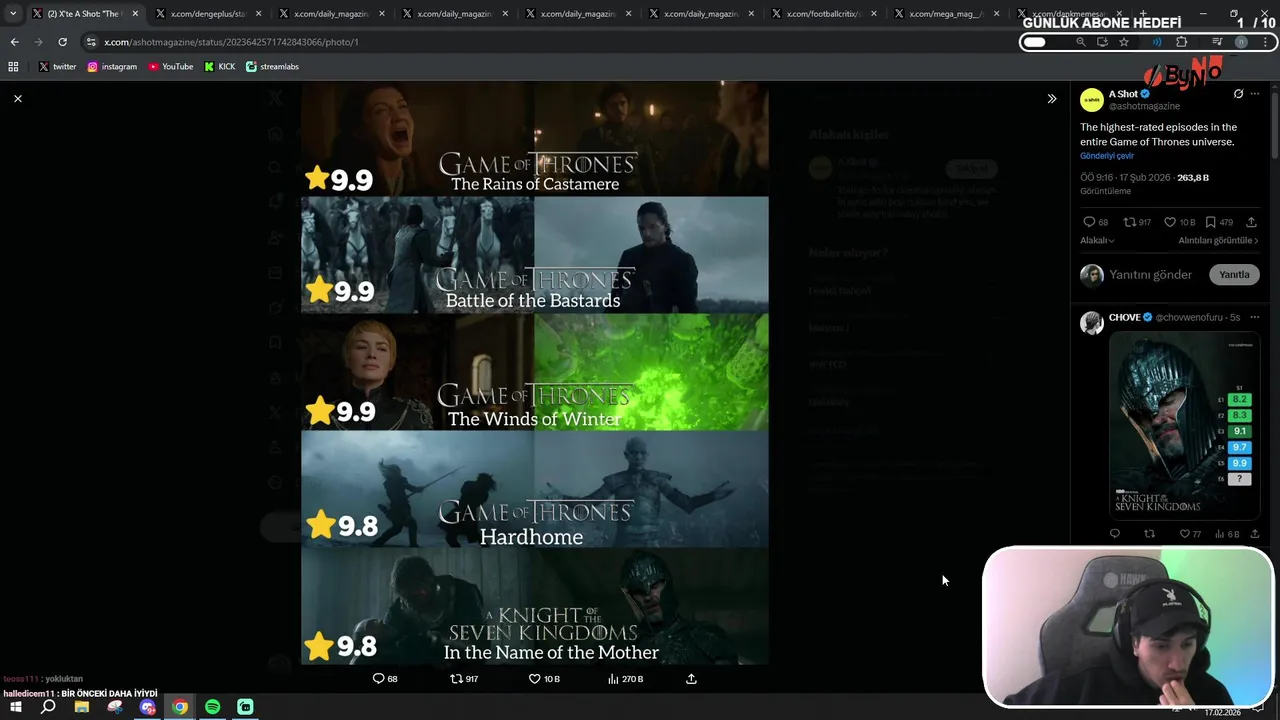Click 'Gönderiyi çevir' translate link
The height and width of the screenshot is (720, 1280).
(x=1107, y=156)
